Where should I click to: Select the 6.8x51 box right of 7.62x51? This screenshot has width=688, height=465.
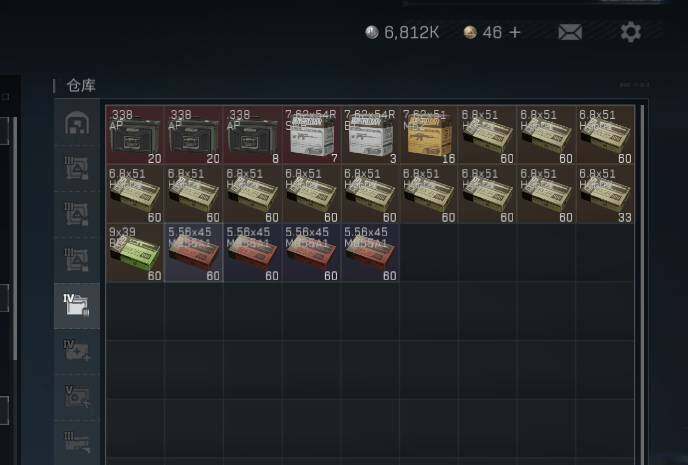[x=487, y=135]
